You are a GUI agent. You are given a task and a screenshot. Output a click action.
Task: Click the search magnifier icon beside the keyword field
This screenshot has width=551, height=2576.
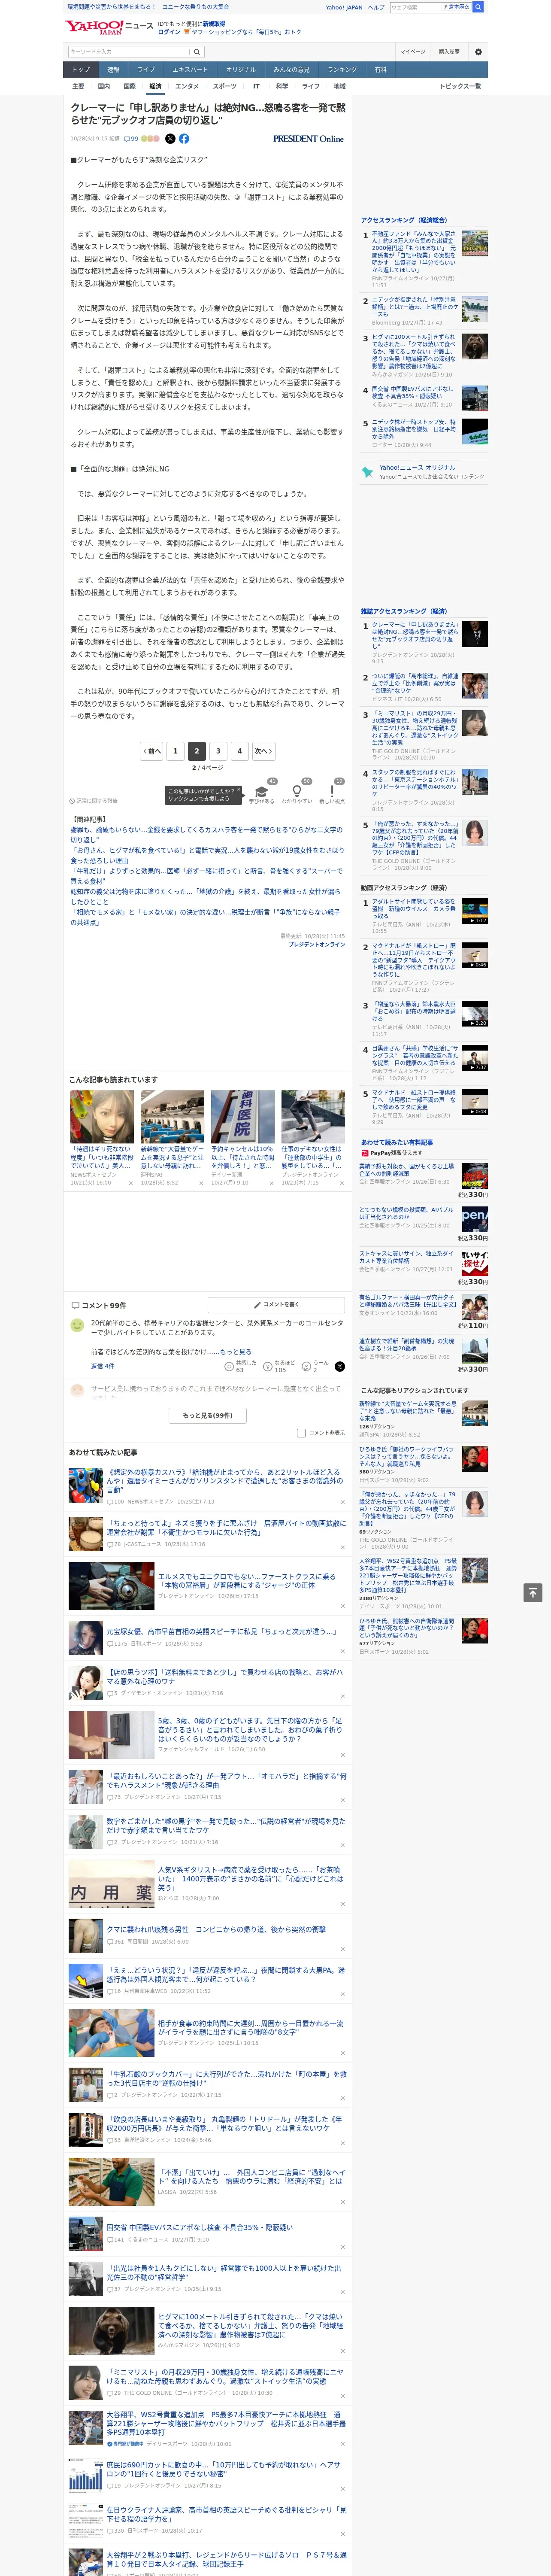[x=197, y=52]
